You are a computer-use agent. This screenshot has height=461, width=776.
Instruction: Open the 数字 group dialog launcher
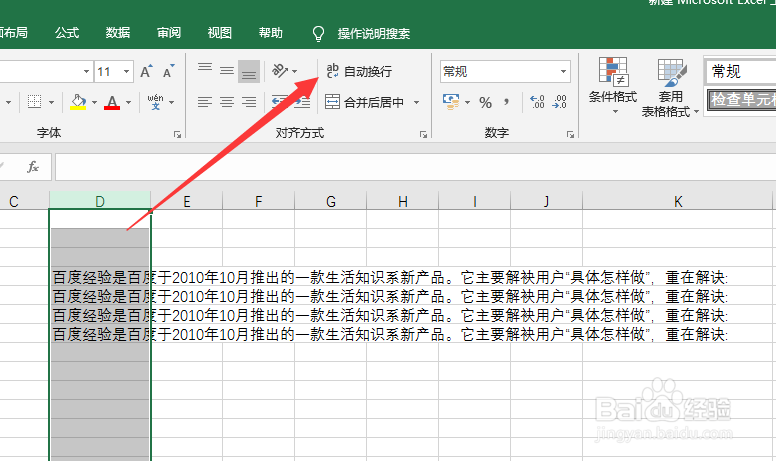pos(570,134)
